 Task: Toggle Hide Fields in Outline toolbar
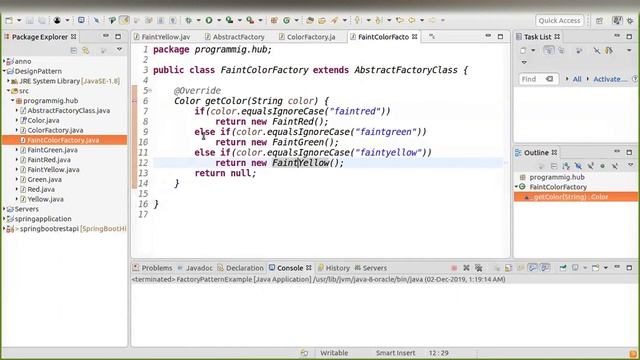[x=578, y=166]
